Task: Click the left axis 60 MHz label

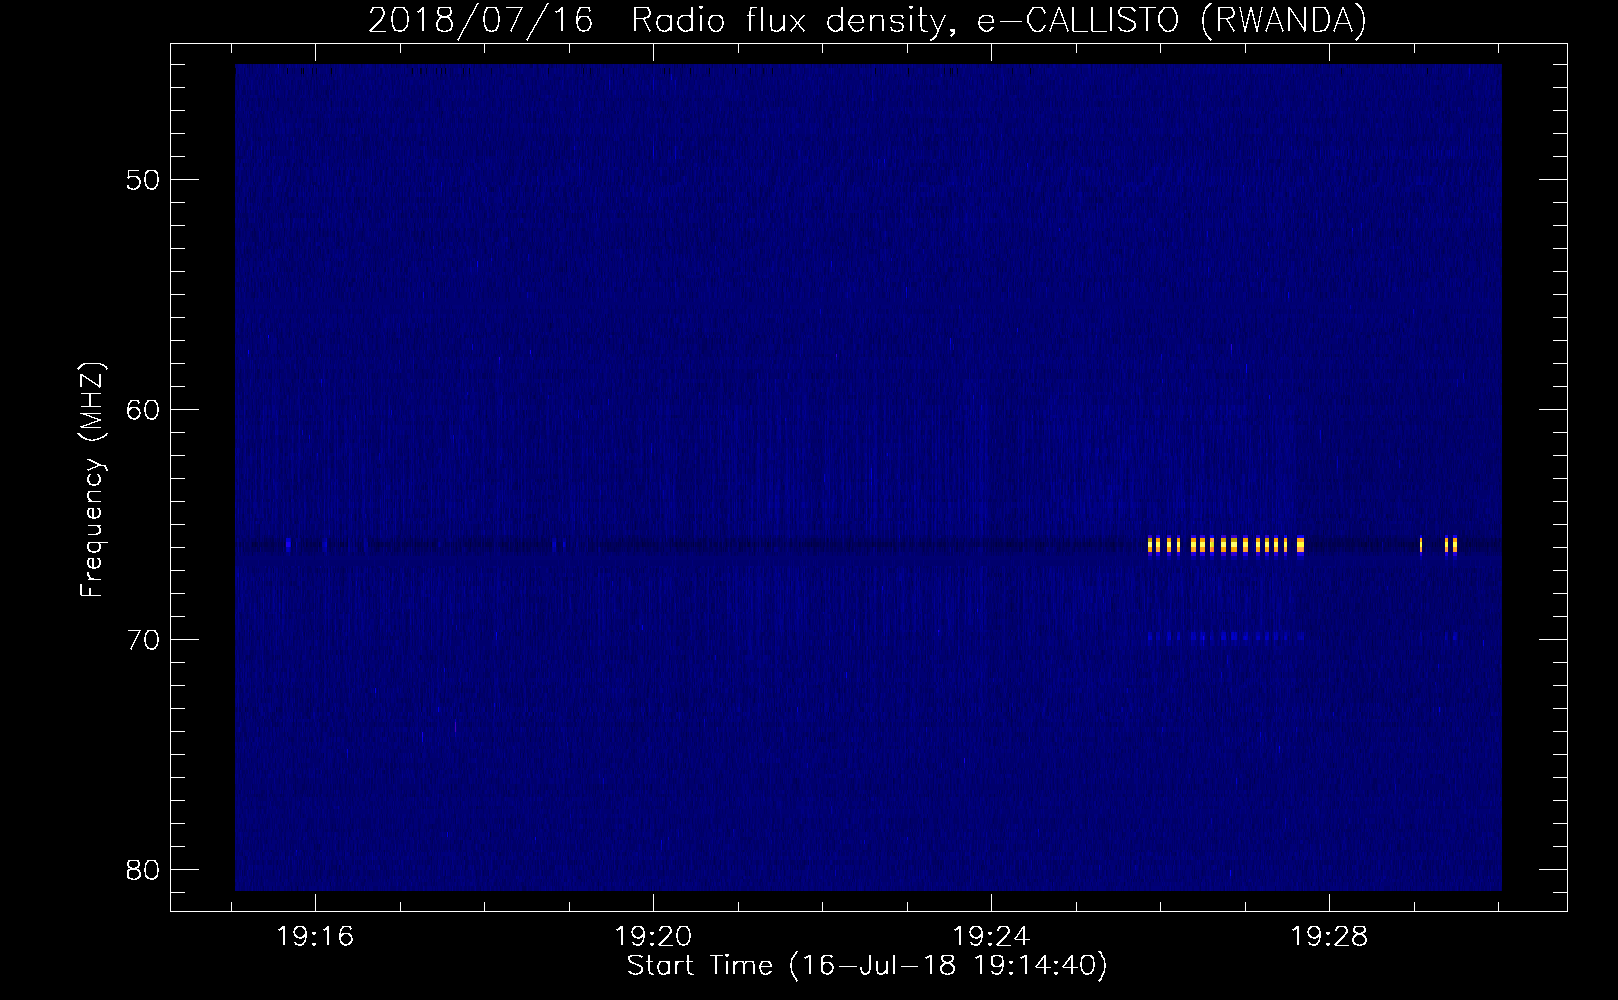Action: point(144,410)
